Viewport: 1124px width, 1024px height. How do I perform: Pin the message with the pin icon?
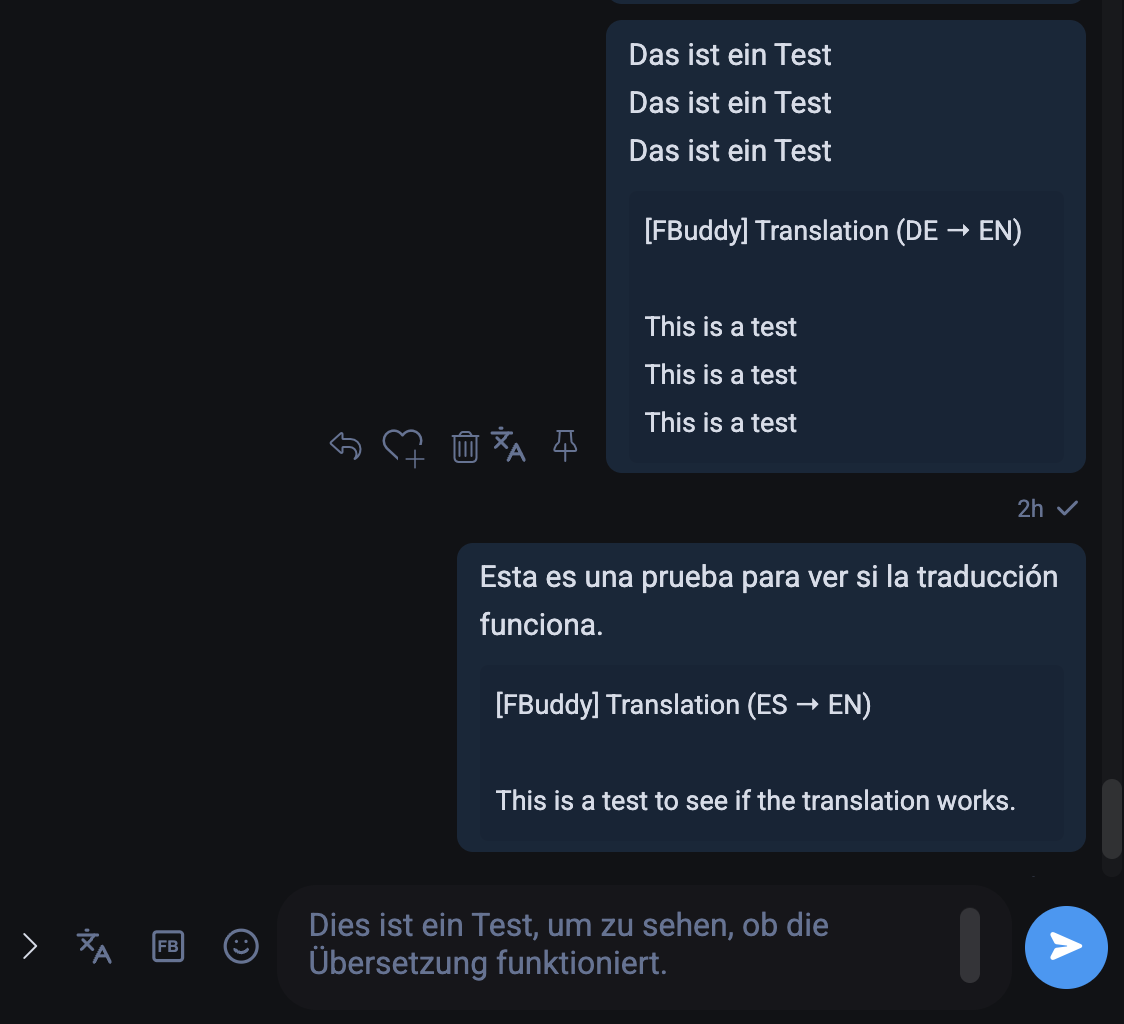565,446
